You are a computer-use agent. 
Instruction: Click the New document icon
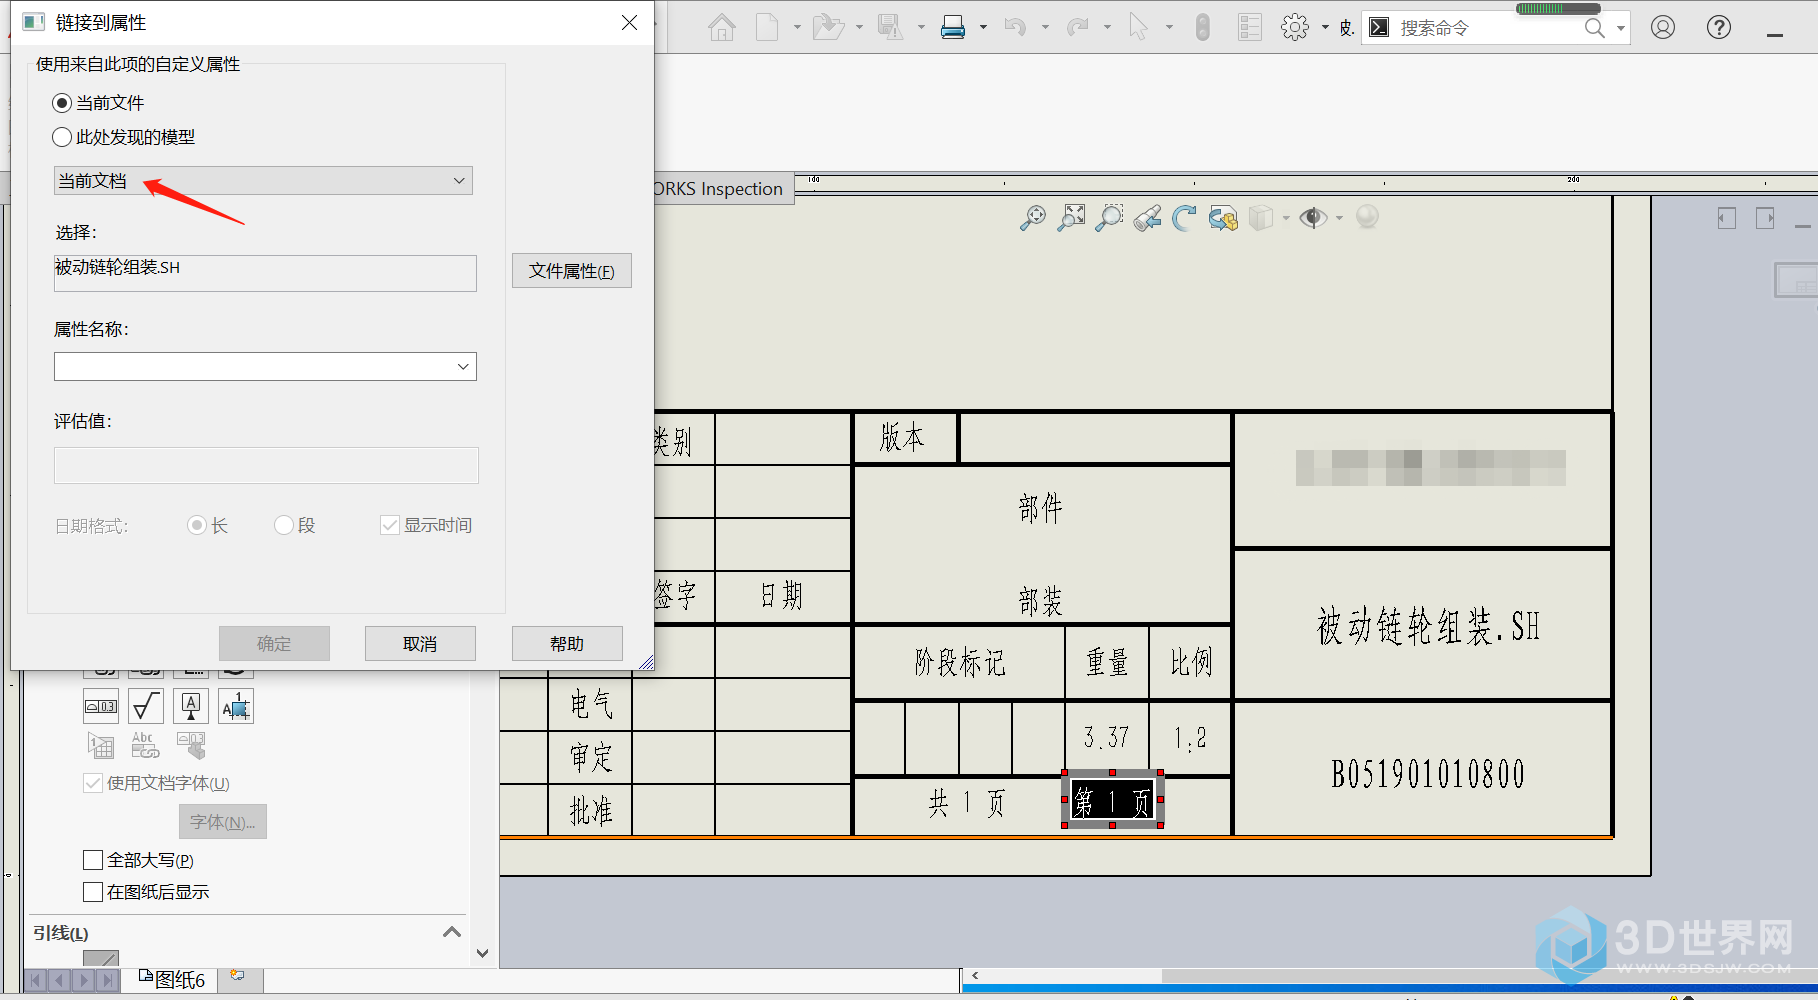tap(767, 27)
